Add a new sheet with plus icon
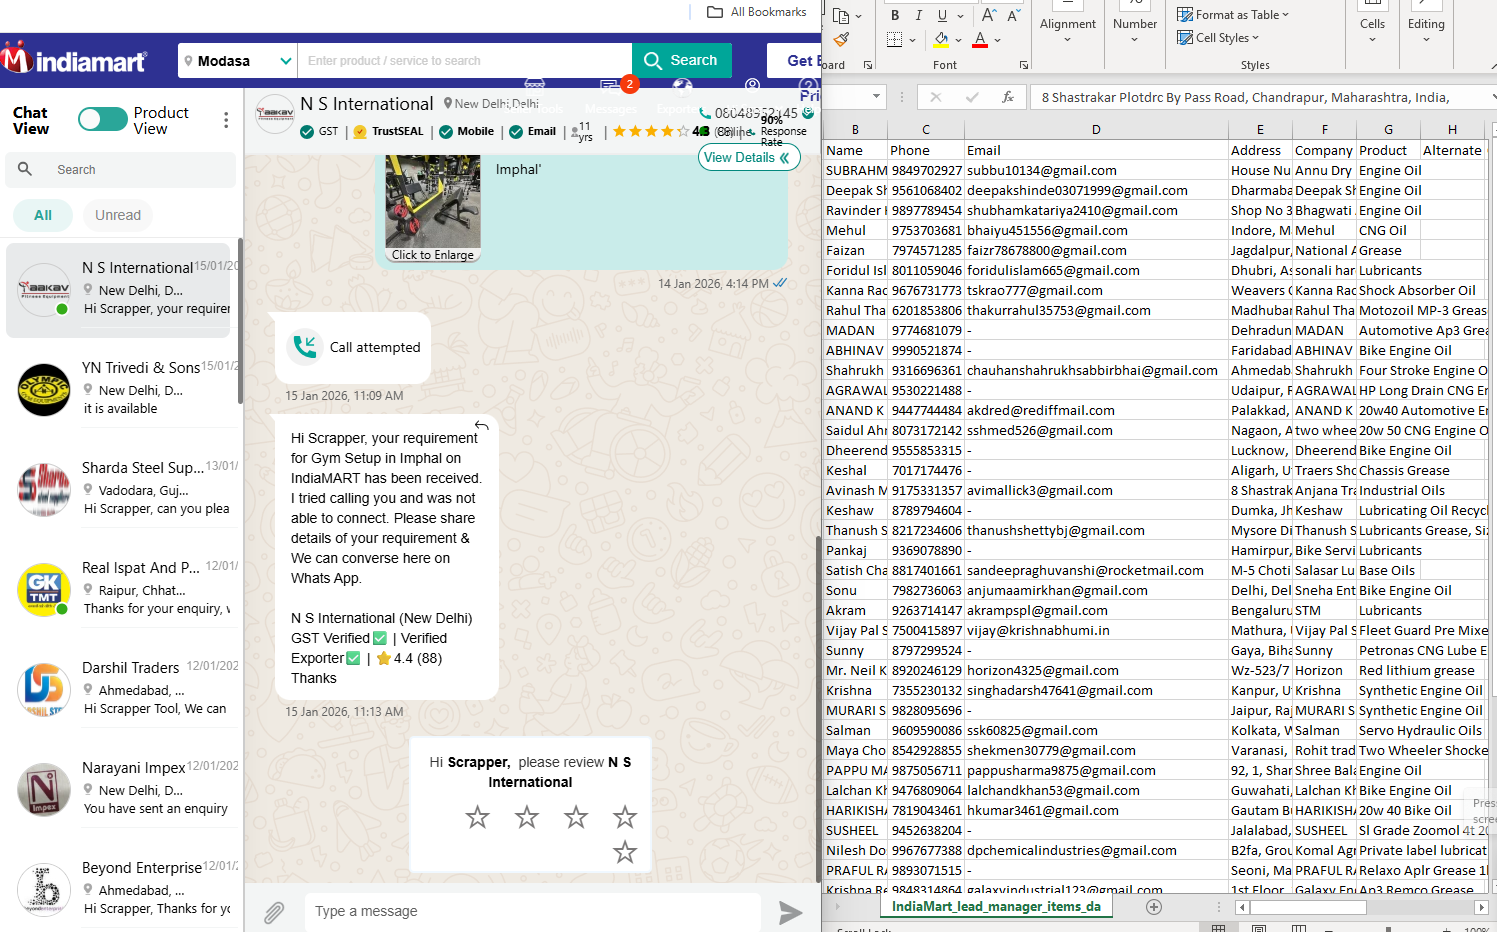 click(1154, 907)
